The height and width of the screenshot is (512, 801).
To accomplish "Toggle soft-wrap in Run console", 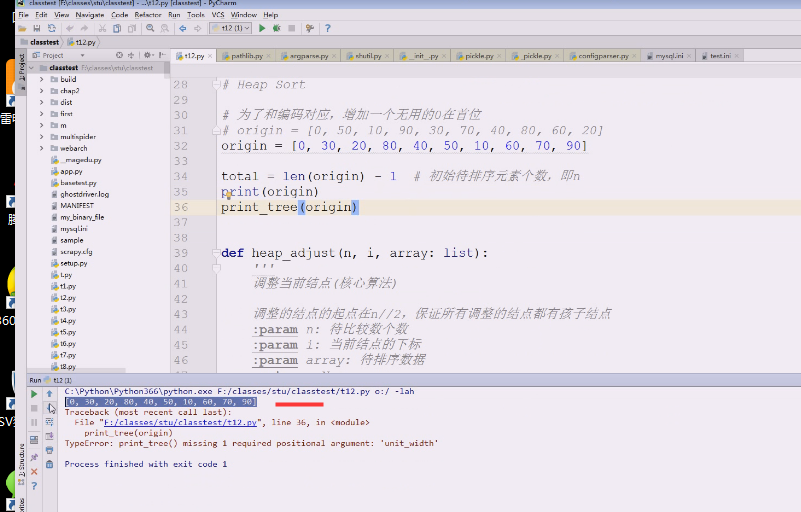I will [x=50, y=422].
